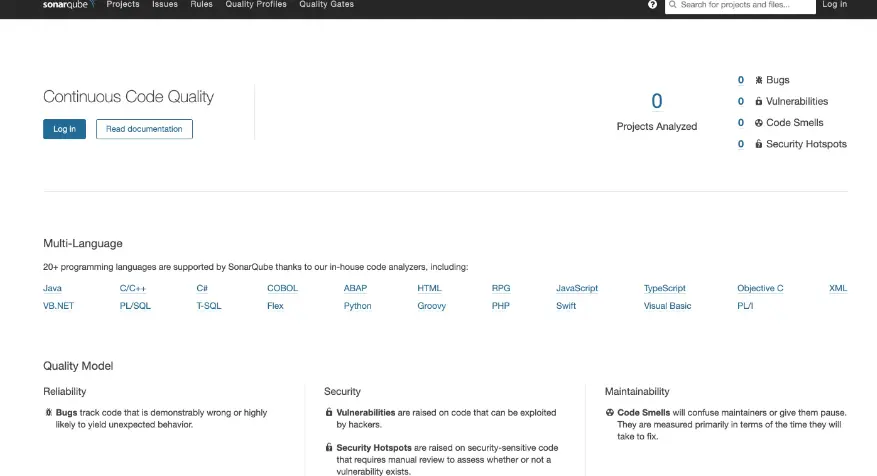The height and width of the screenshot is (476, 877).
Task: Click the Bugs icon in summary
Action: pyautogui.click(x=759, y=80)
